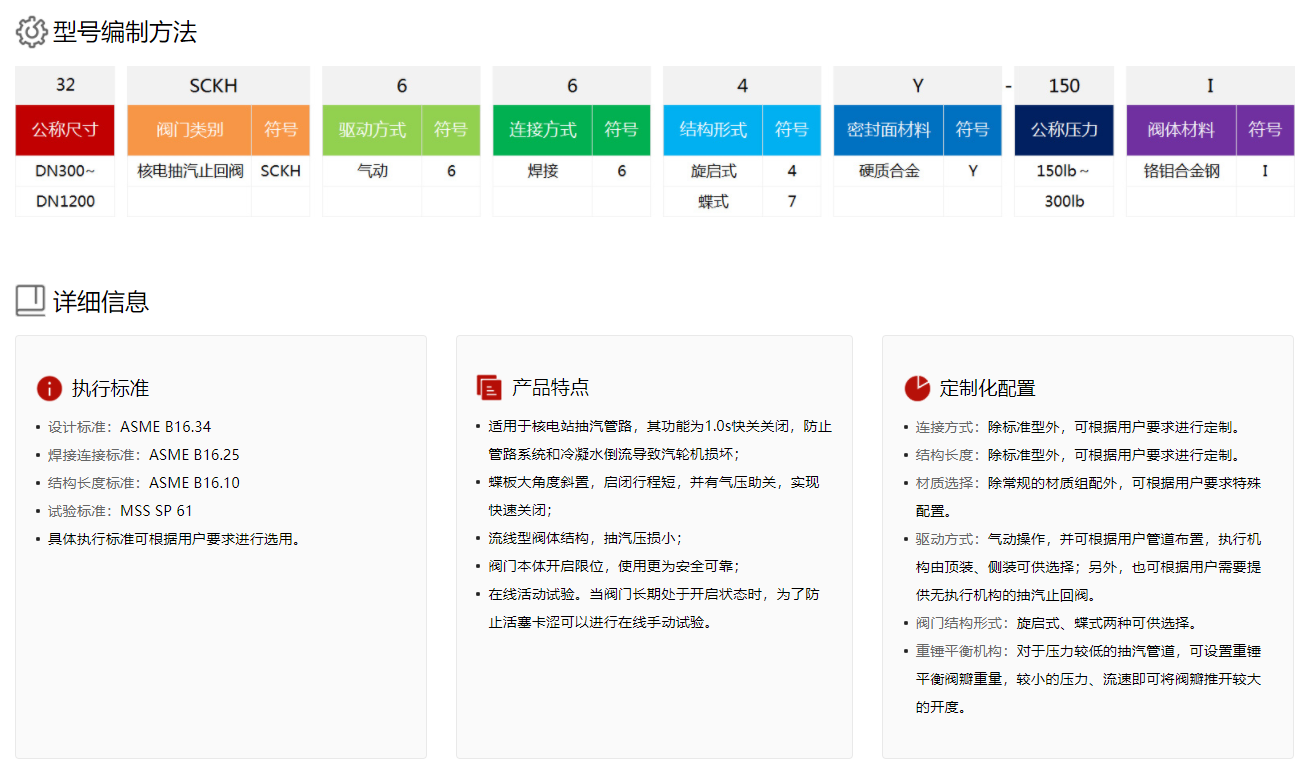
Task: Click the red info icon beside 执行标准
Action: pyautogui.click(x=51, y=389)
